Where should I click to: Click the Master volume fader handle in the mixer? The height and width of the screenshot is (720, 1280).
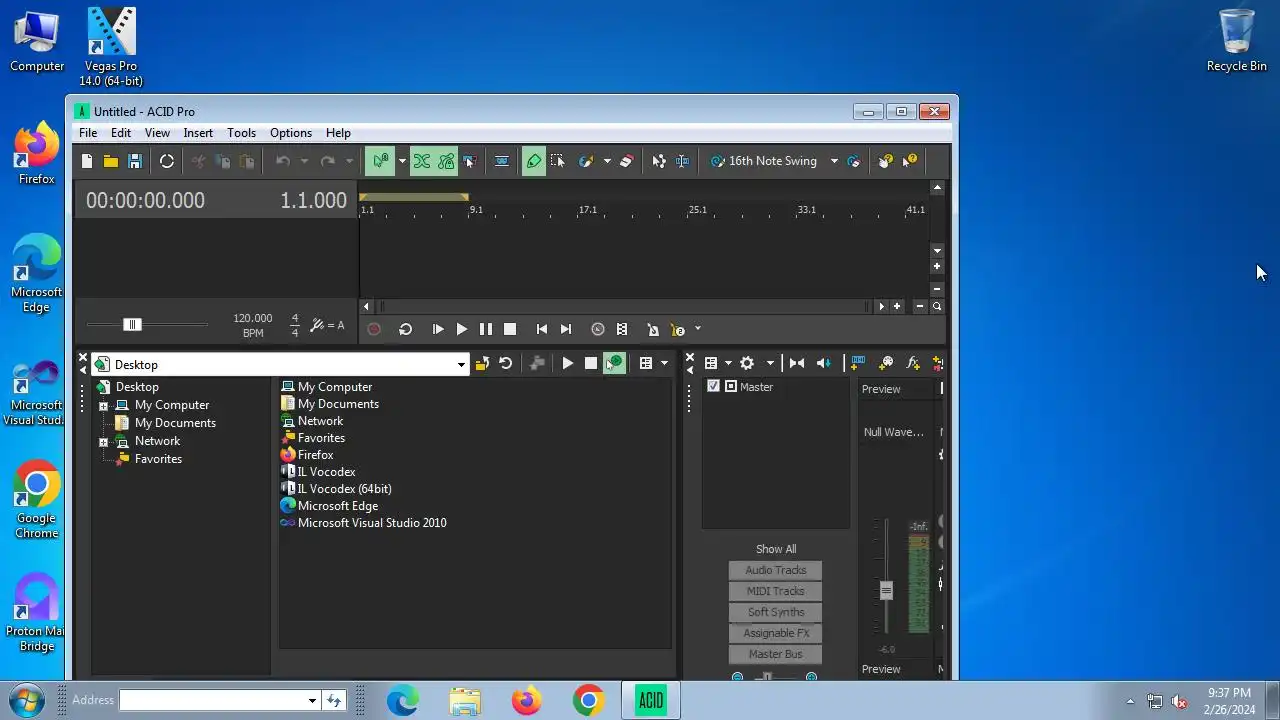tap(886, 590)
